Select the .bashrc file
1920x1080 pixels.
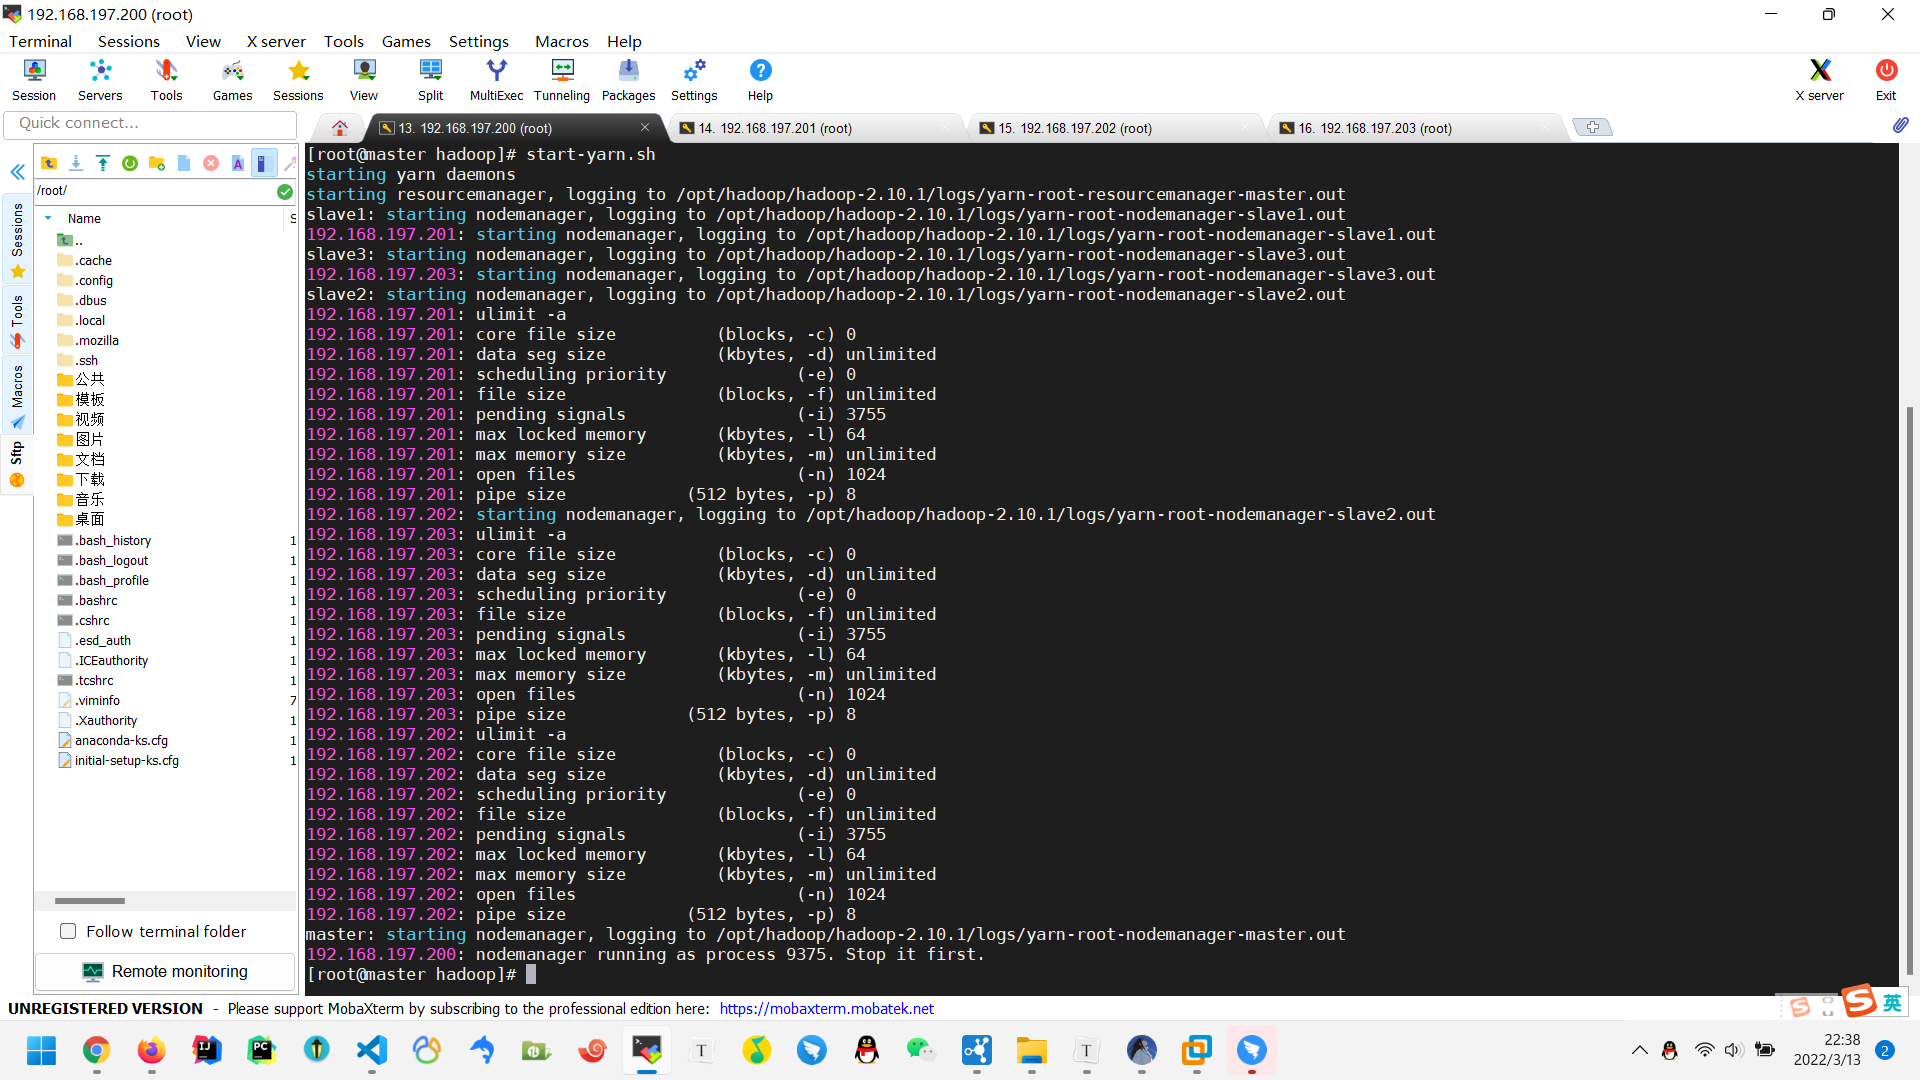click(96, 600)
